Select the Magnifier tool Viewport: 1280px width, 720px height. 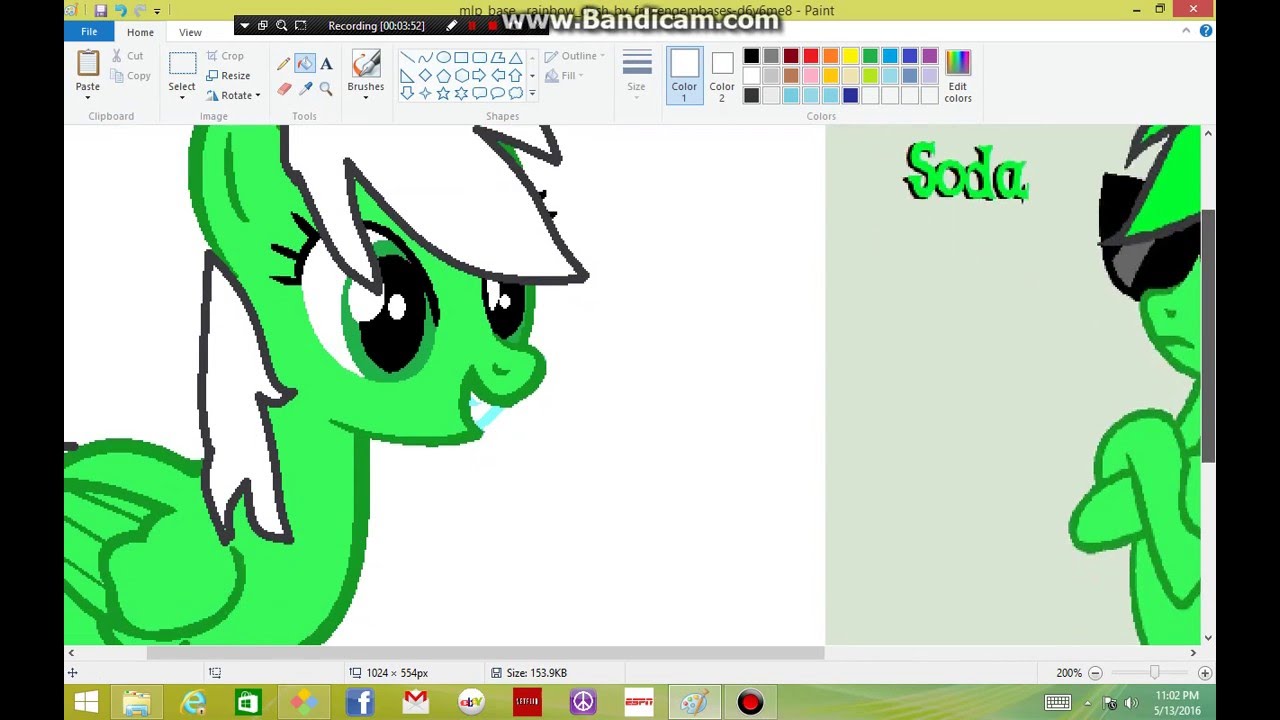(326, 89)
